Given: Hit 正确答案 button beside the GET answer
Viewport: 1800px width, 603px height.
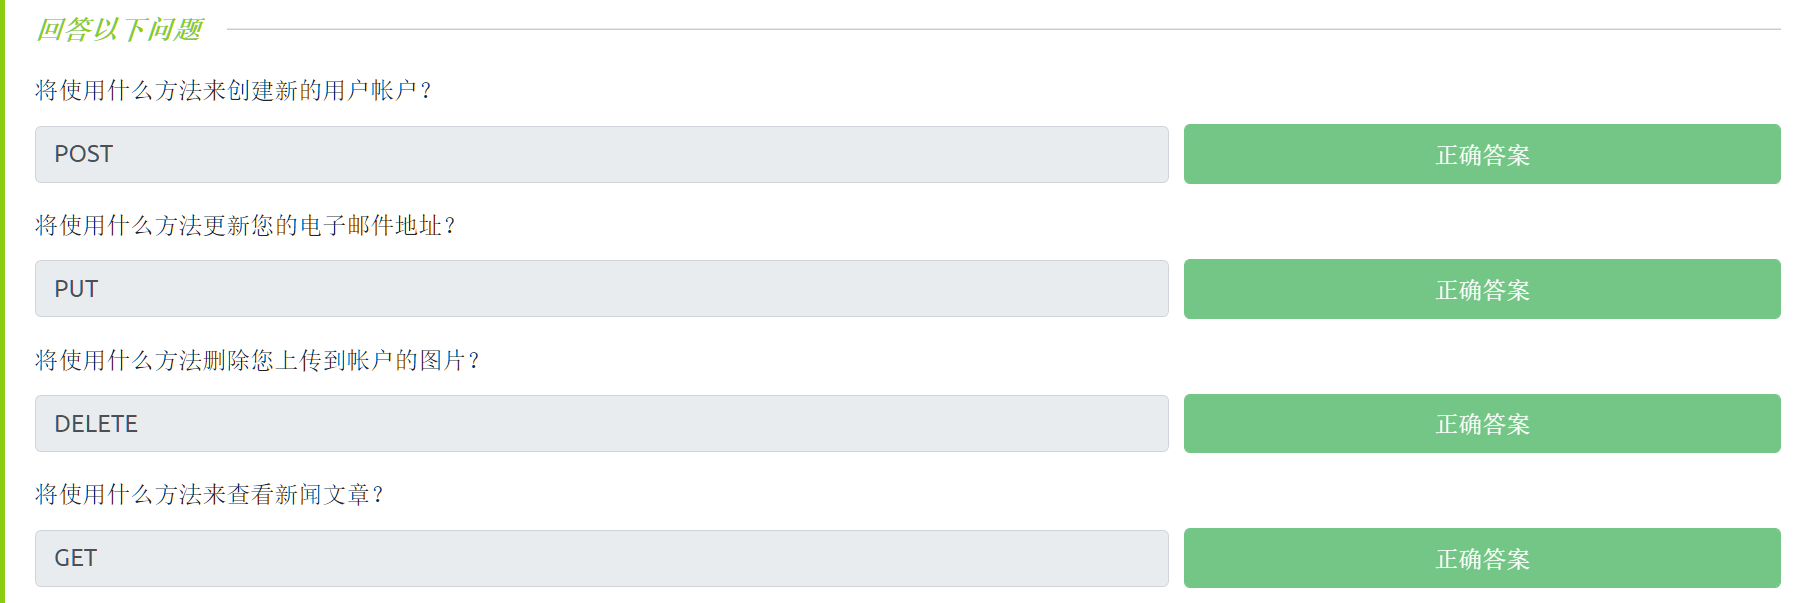Looking at the screenshot, I should pos(1481,558).
